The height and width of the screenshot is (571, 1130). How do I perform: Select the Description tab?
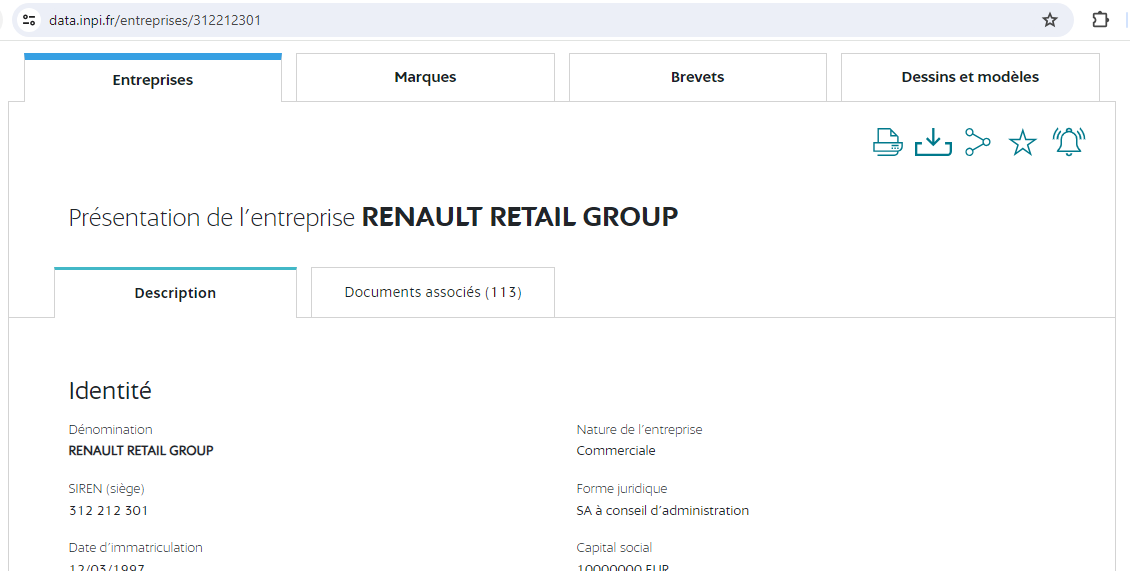[175, 292]
